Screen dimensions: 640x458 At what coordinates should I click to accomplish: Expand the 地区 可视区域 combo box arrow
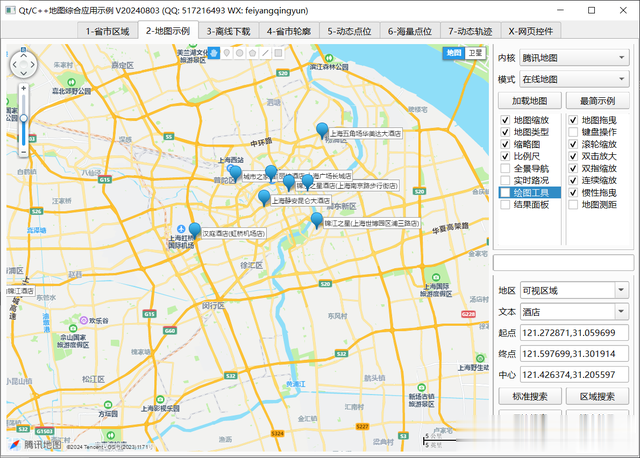[x=621, y=290]
